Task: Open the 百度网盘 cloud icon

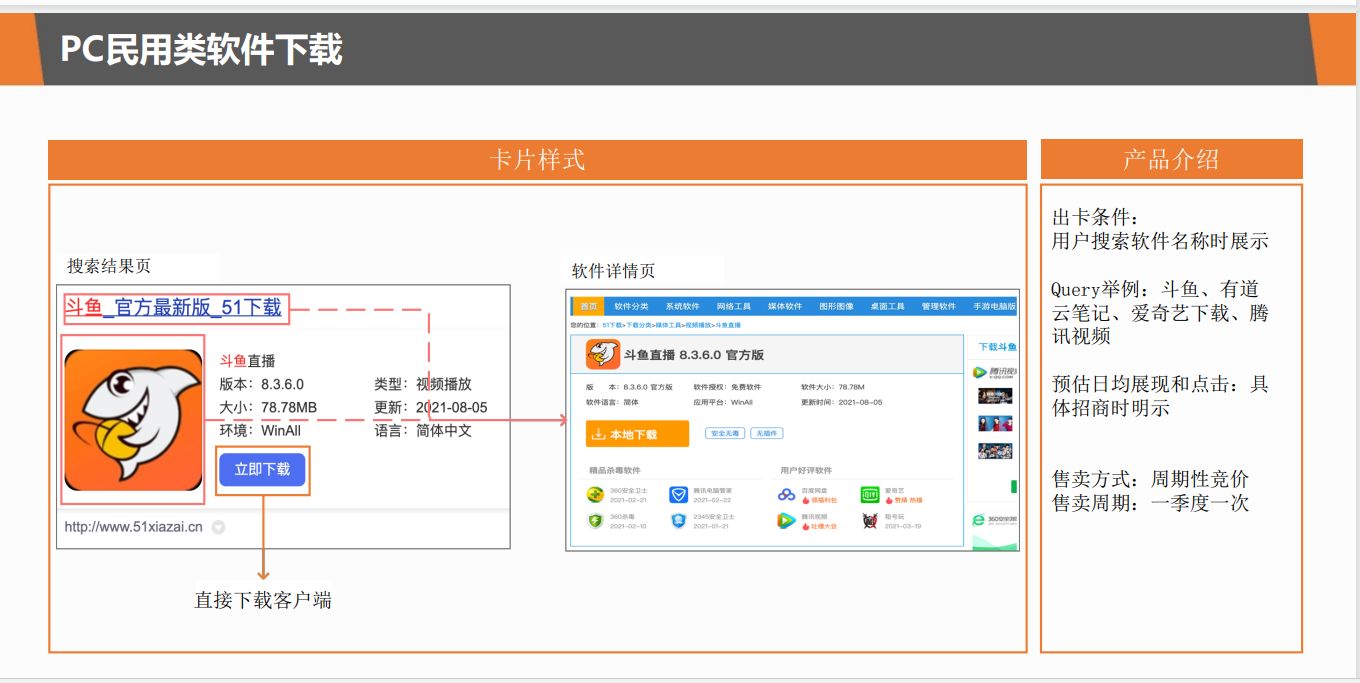Action: coord(787,494)
